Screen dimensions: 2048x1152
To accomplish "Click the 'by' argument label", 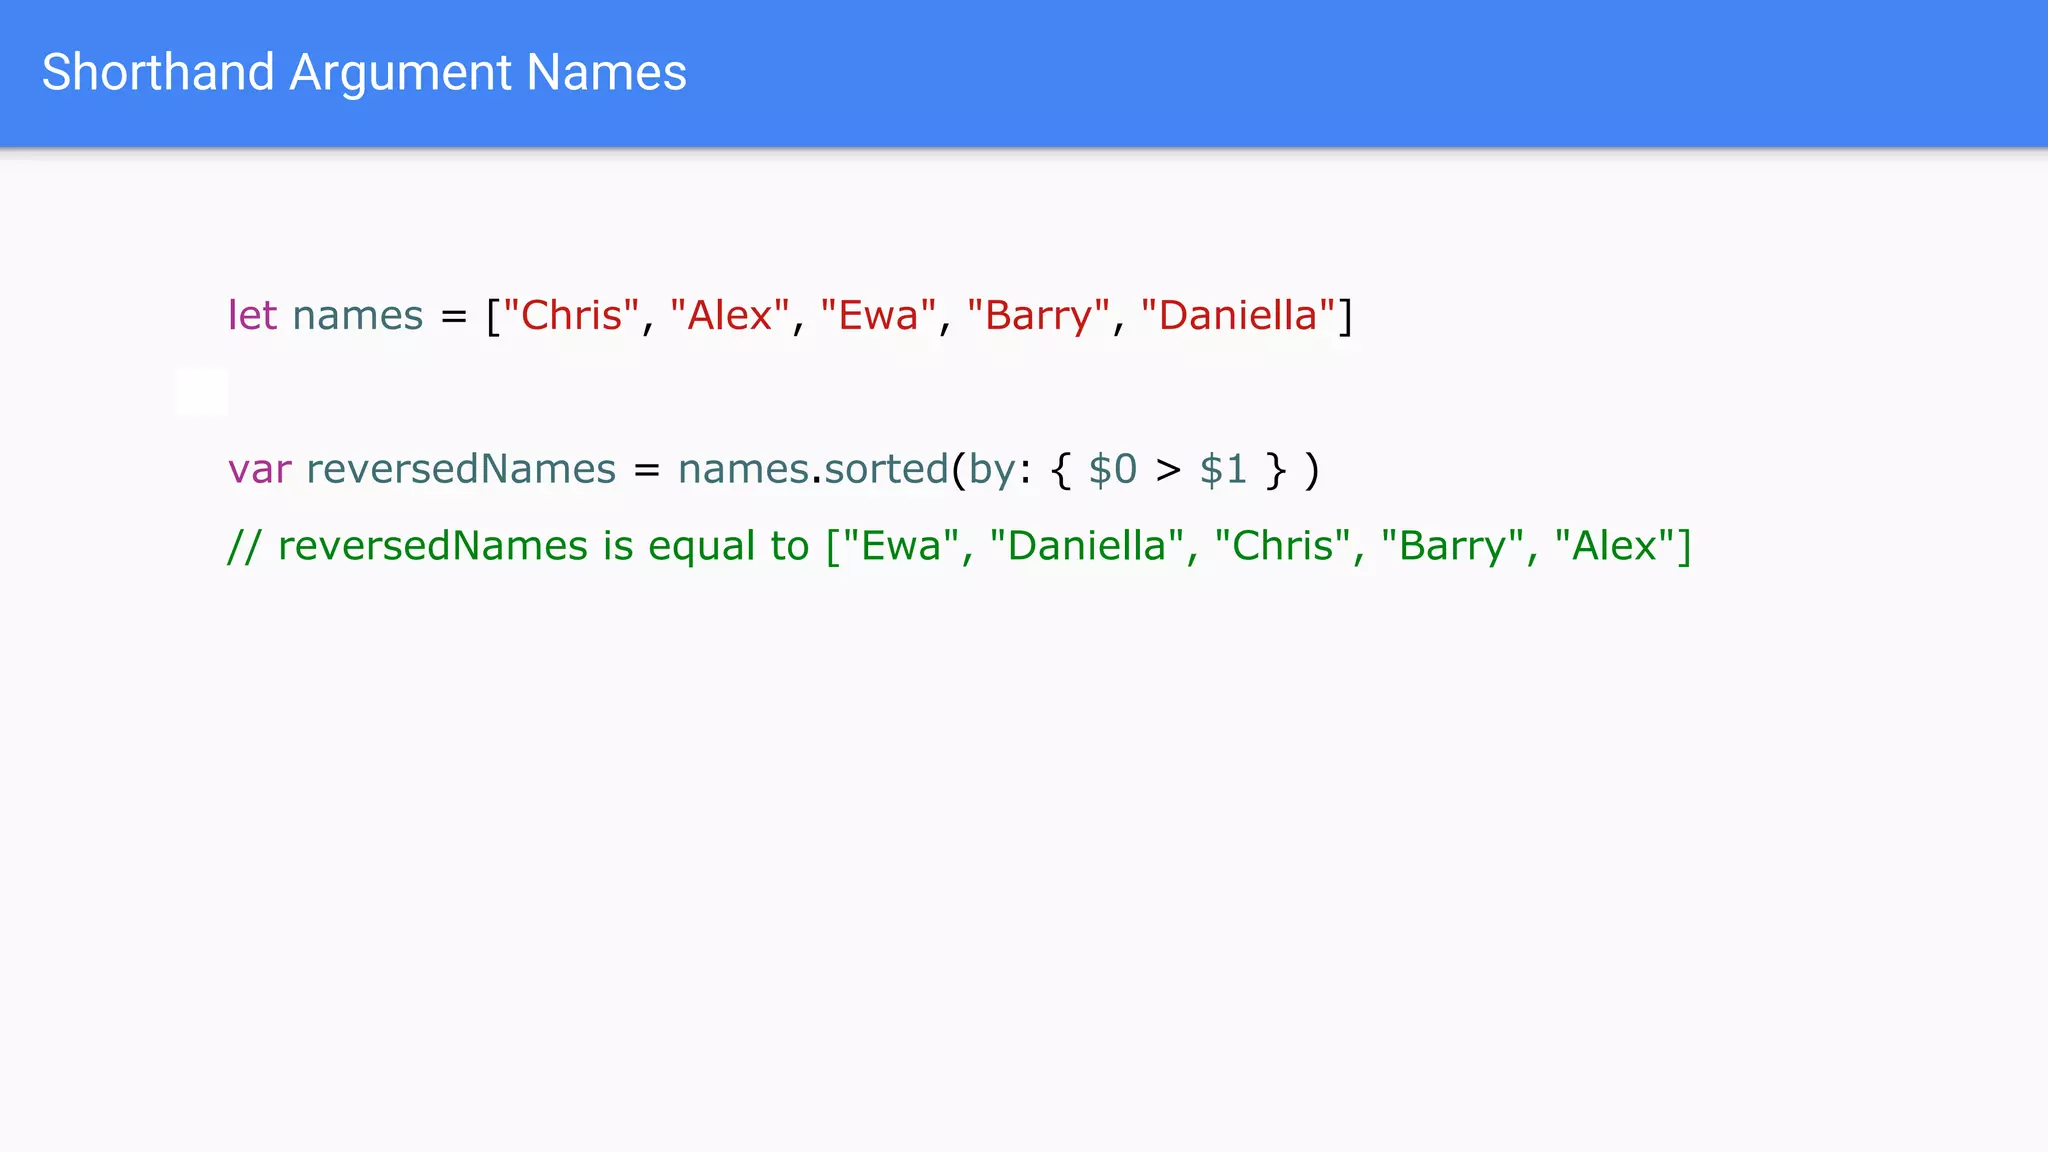I will pos(991,469).
